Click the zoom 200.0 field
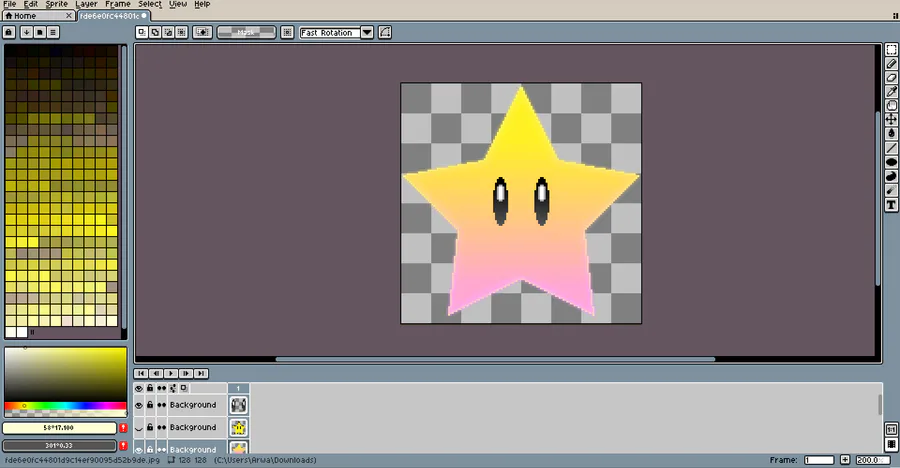 pyautogui.click(x=871, y=459)
